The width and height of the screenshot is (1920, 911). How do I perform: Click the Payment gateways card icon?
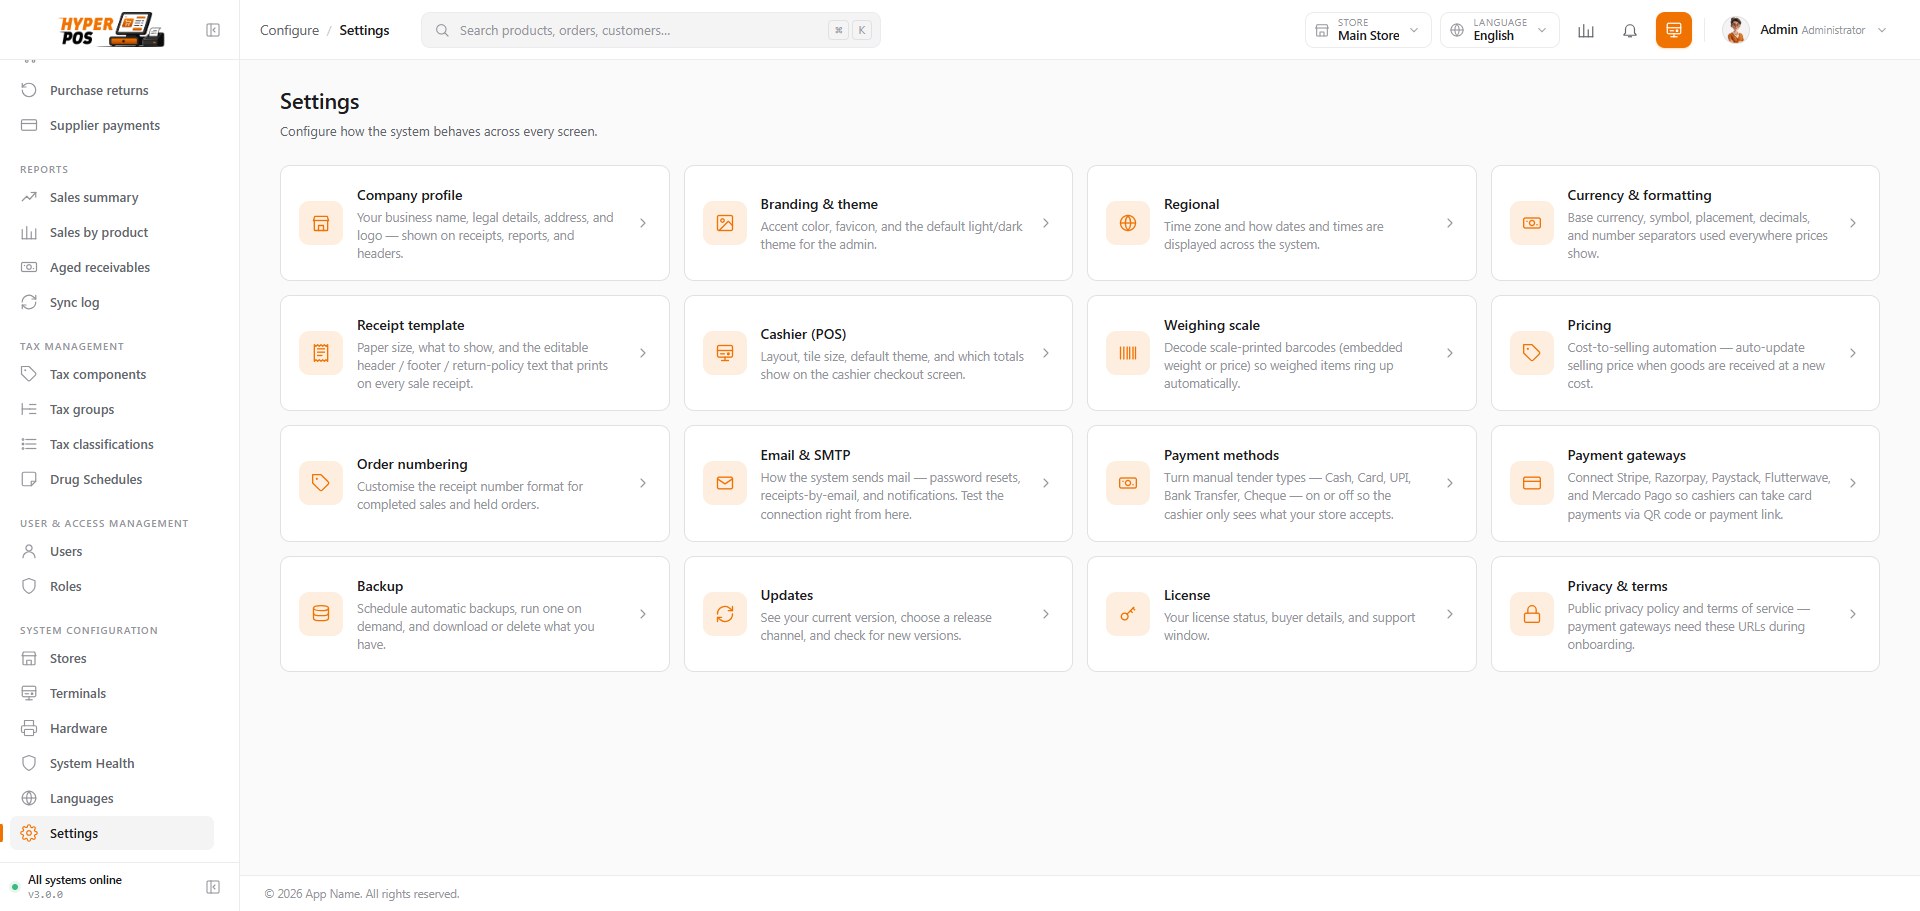[1532, 483]
